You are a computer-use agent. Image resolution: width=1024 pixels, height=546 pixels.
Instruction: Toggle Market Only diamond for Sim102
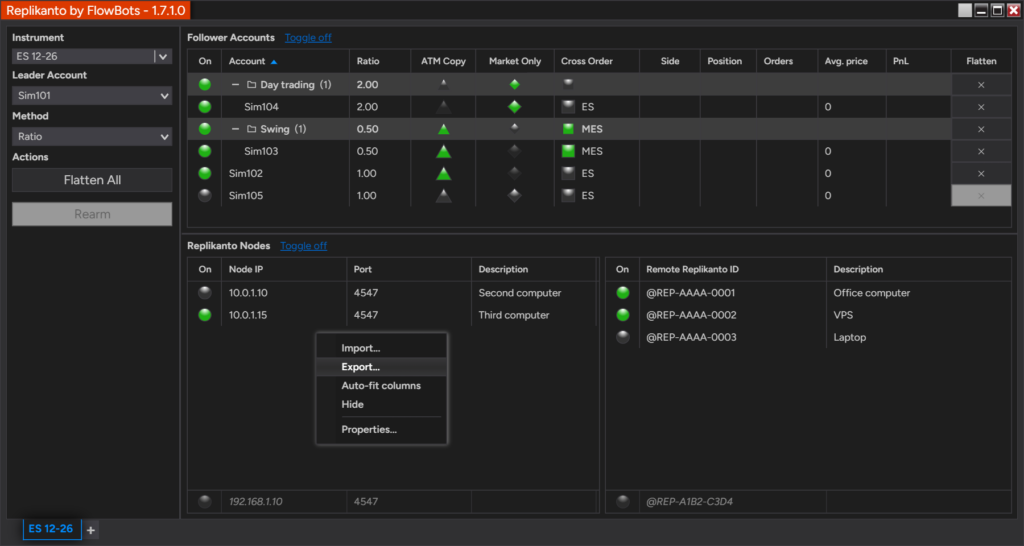pos(515,174)
